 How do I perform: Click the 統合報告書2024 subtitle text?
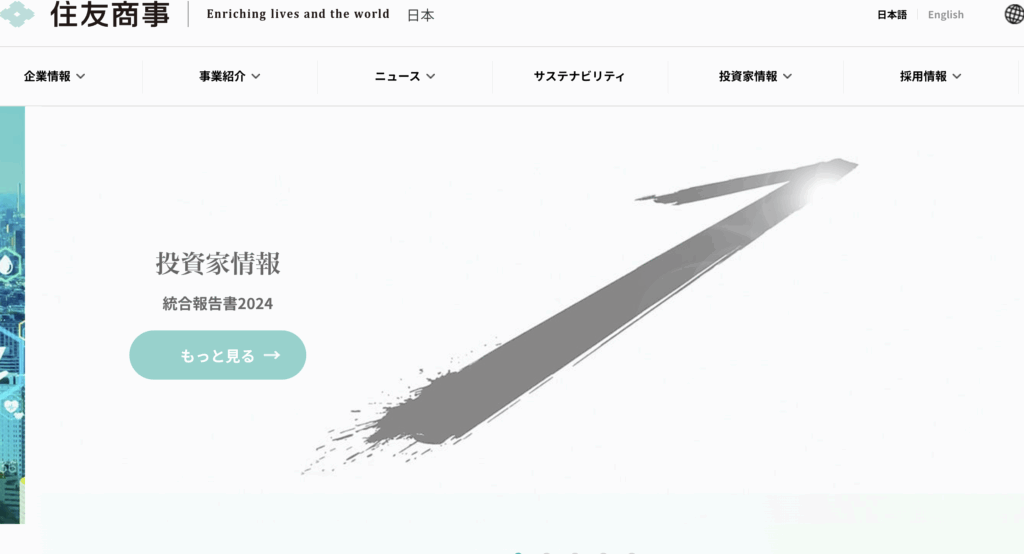(x=217, y=304)
